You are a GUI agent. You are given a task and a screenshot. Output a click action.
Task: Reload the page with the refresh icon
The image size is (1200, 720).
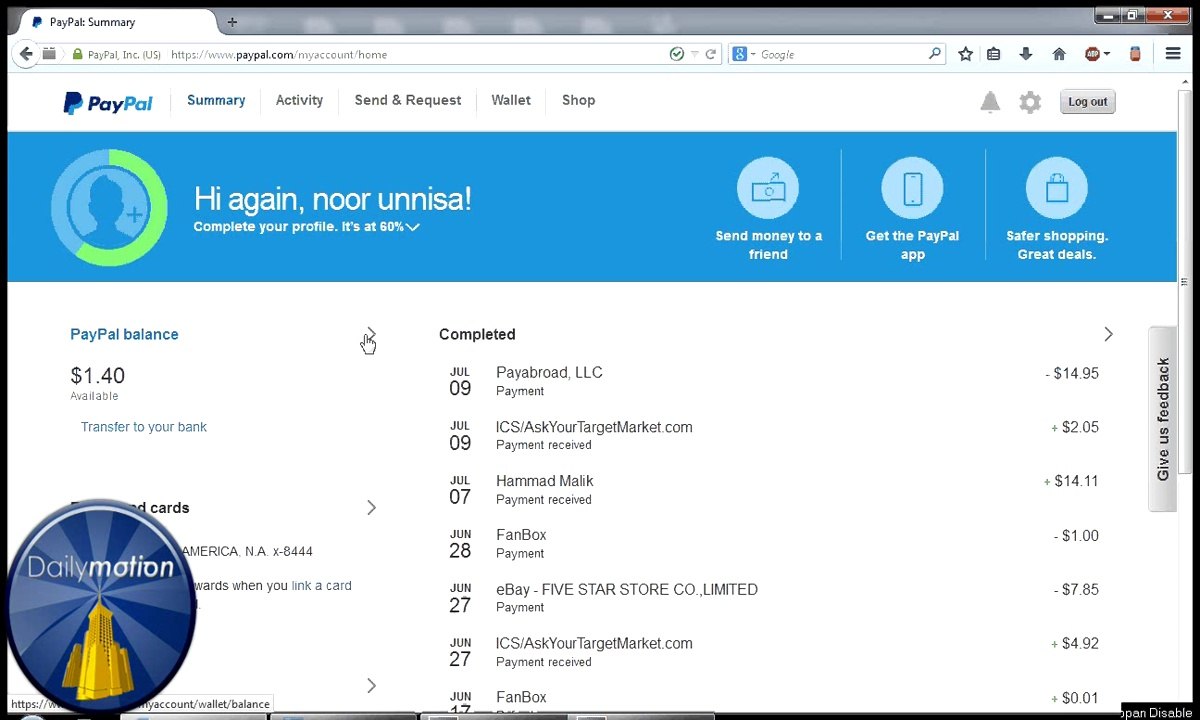711,54
